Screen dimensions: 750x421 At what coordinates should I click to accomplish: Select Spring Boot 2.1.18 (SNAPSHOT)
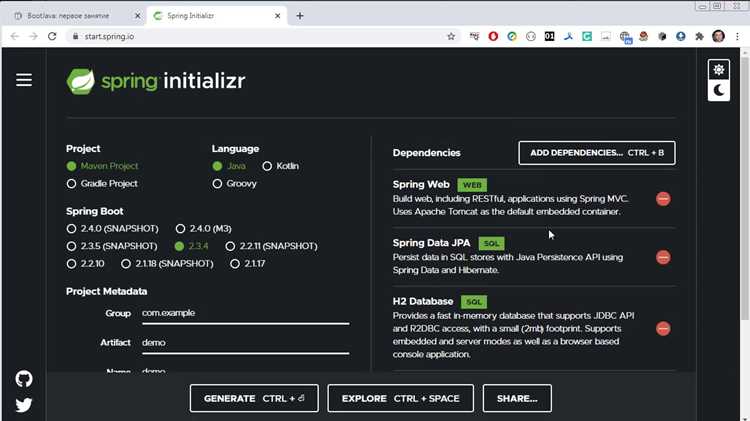click(126, 264)
